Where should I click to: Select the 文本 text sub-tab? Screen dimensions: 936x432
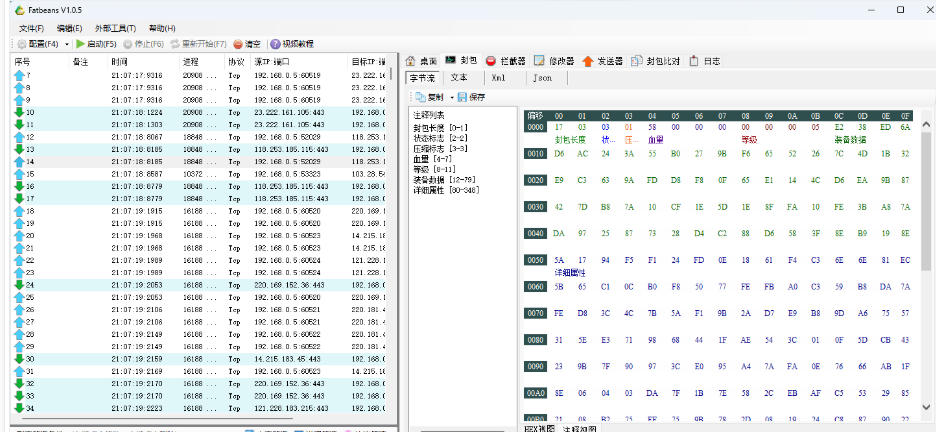pos(459,78)
